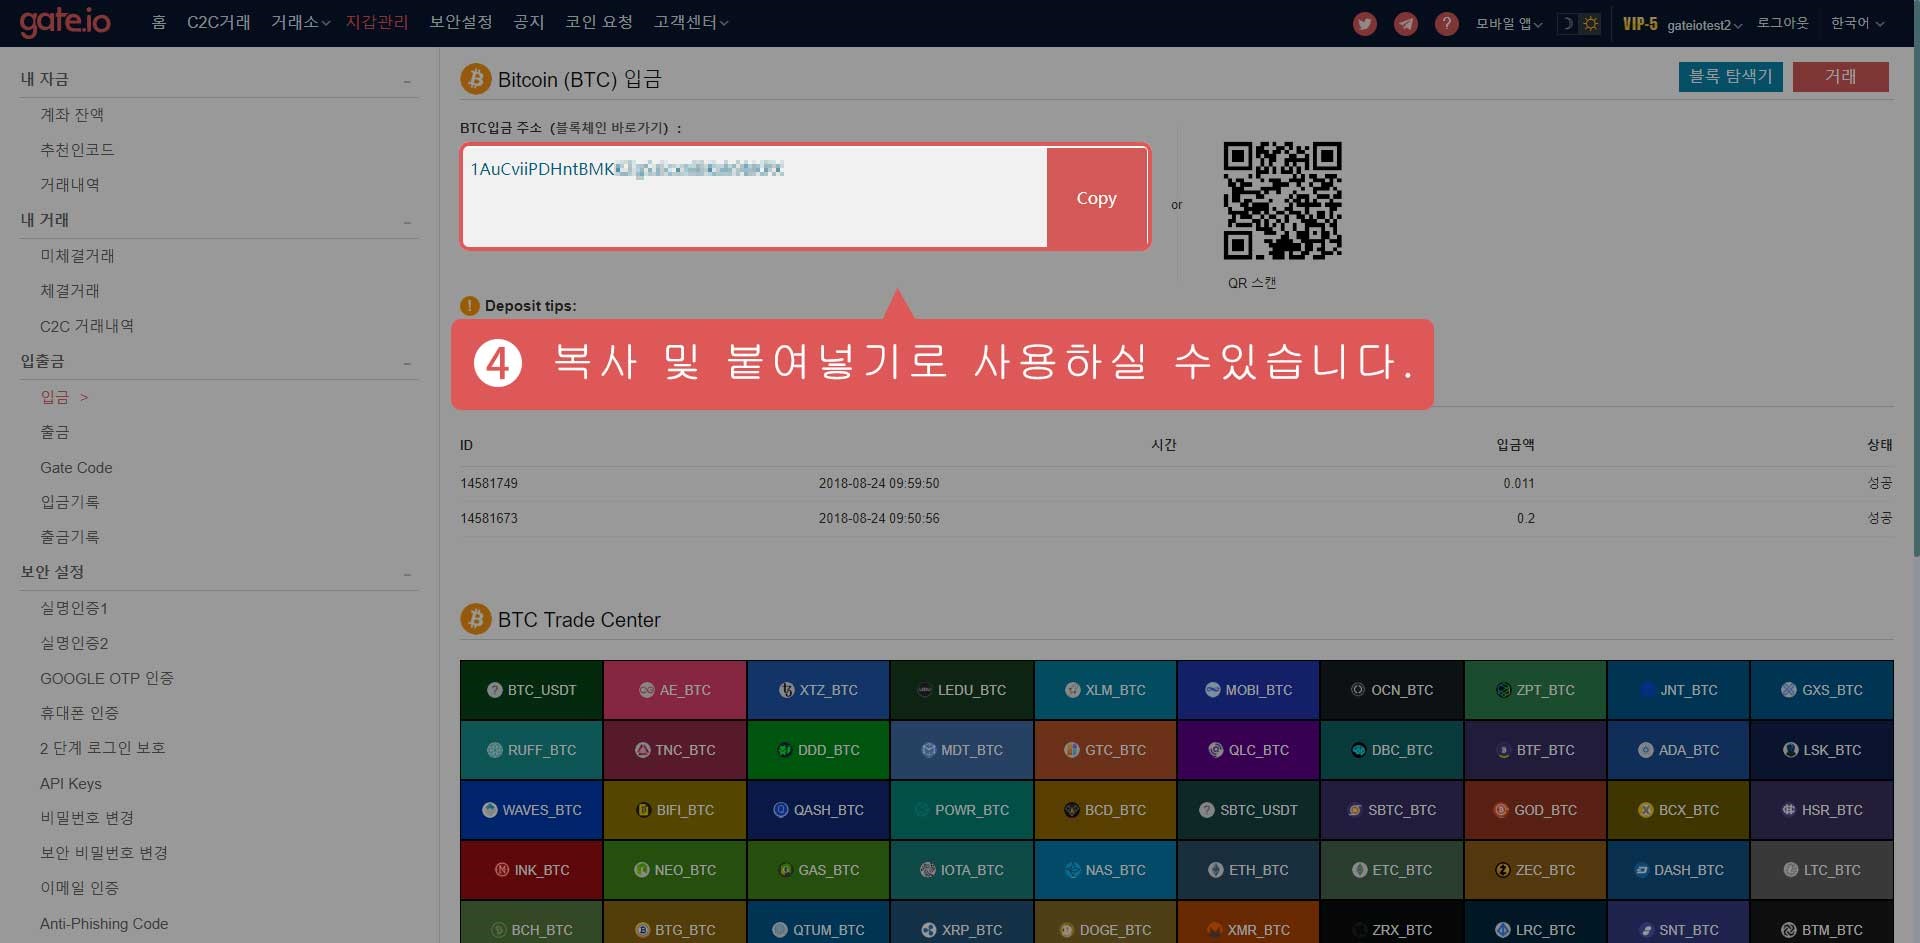
Task: Open the AE_BTC trading pair tile
Action: click(x=675, y=690)
